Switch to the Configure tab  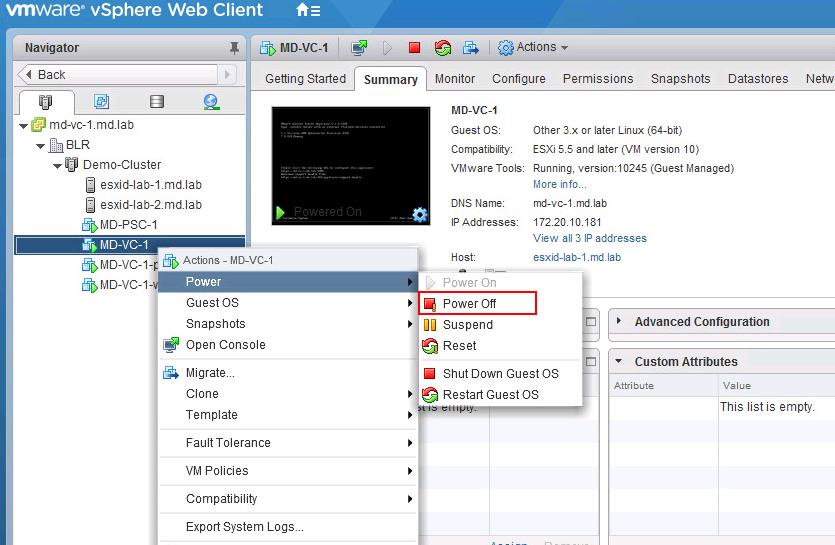pos(519,79)
